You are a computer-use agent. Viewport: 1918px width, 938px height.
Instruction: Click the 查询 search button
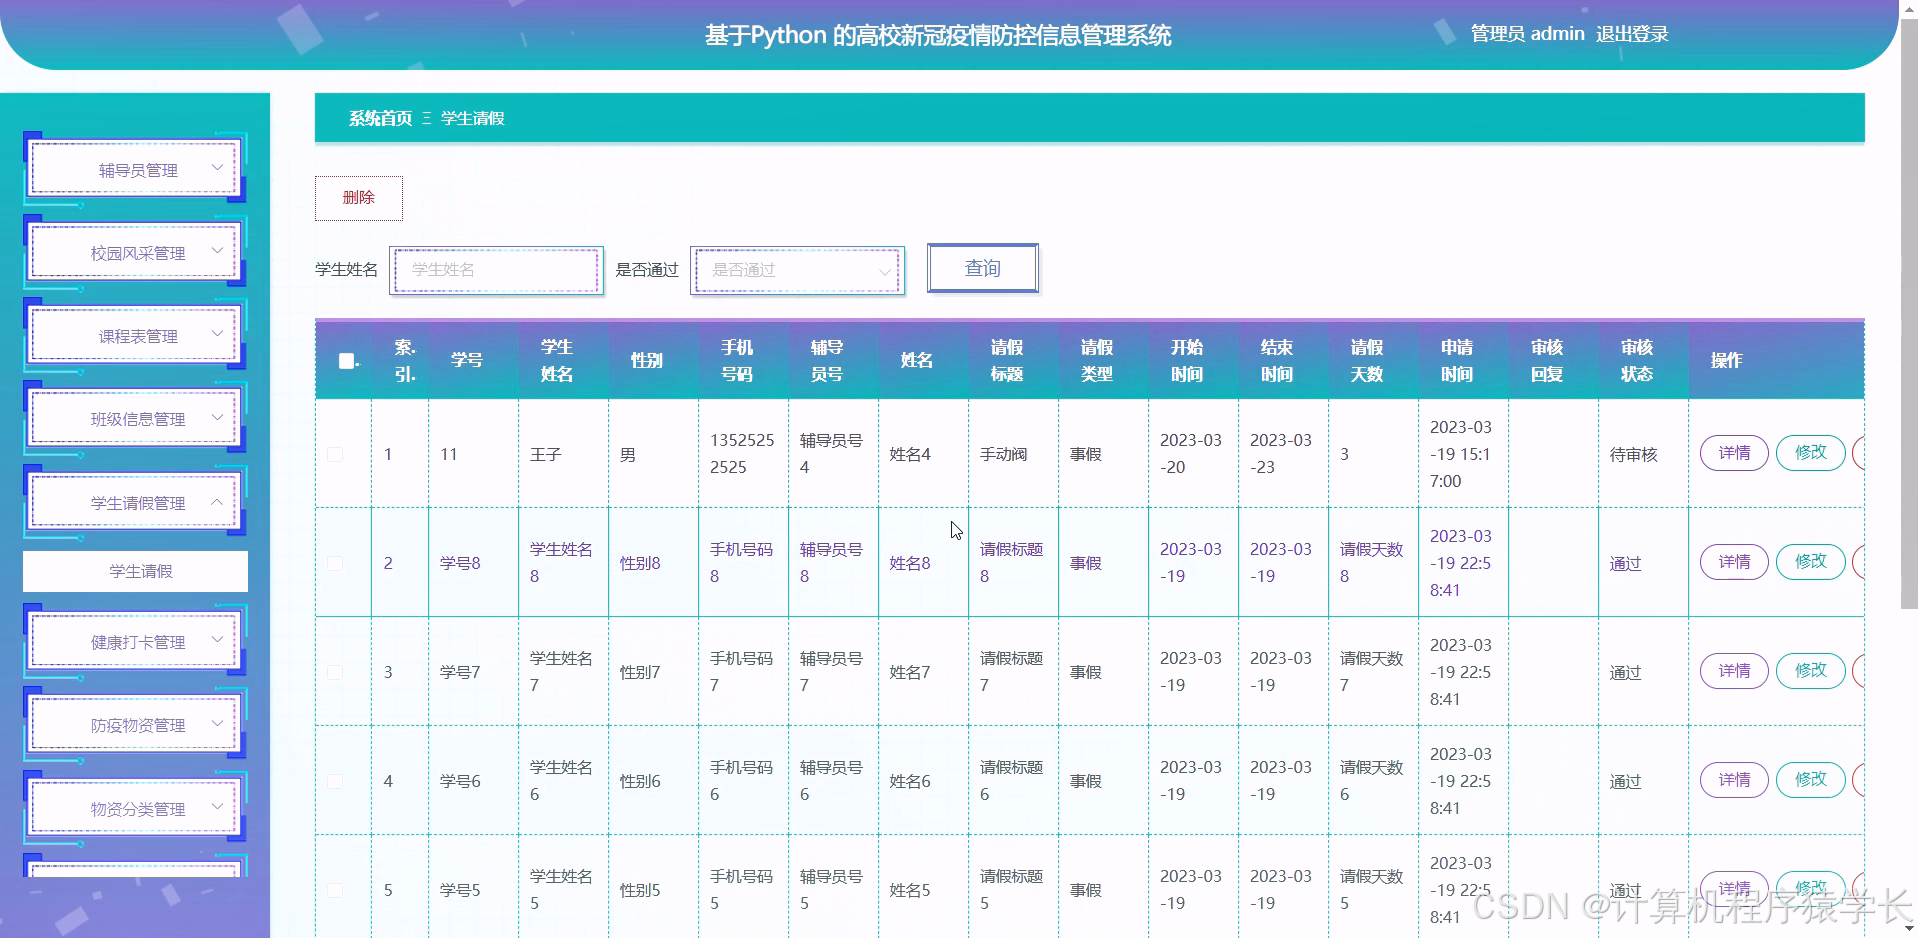[983, 268]
